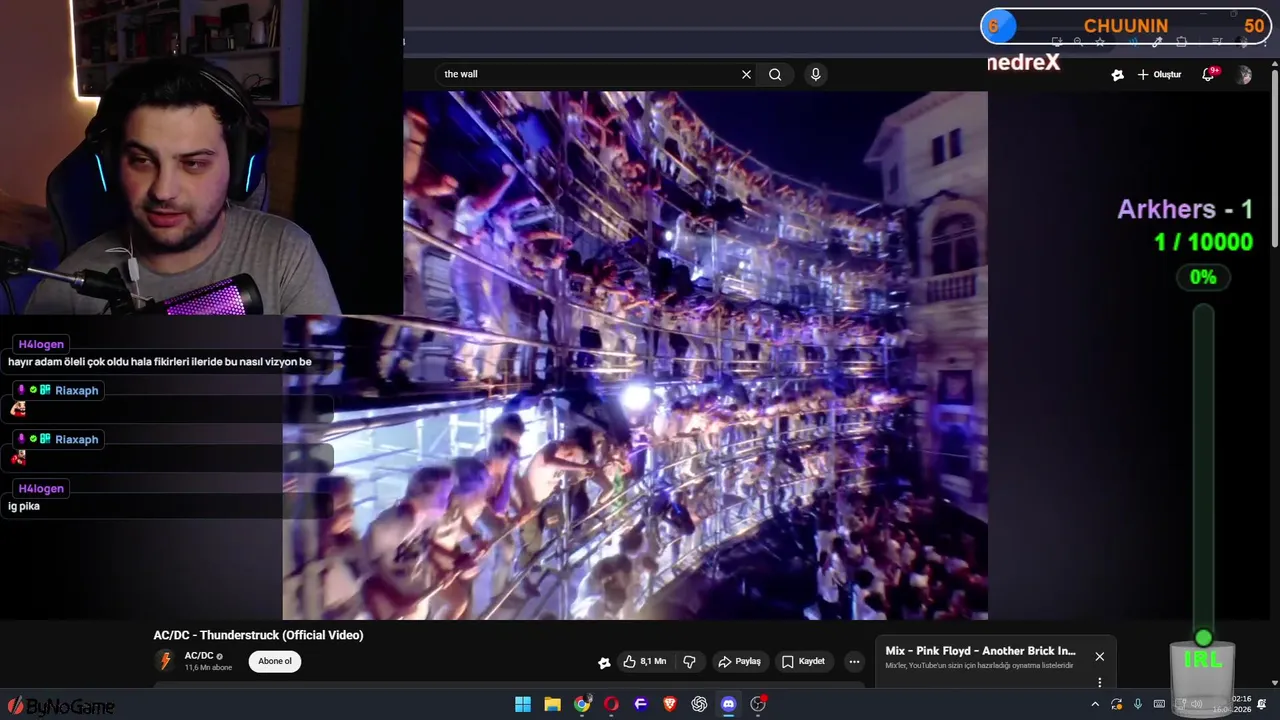Click the video title AC/DC - Thunderstruck
The width and height of the screenshot is (1280, 720).
(258, 635)
